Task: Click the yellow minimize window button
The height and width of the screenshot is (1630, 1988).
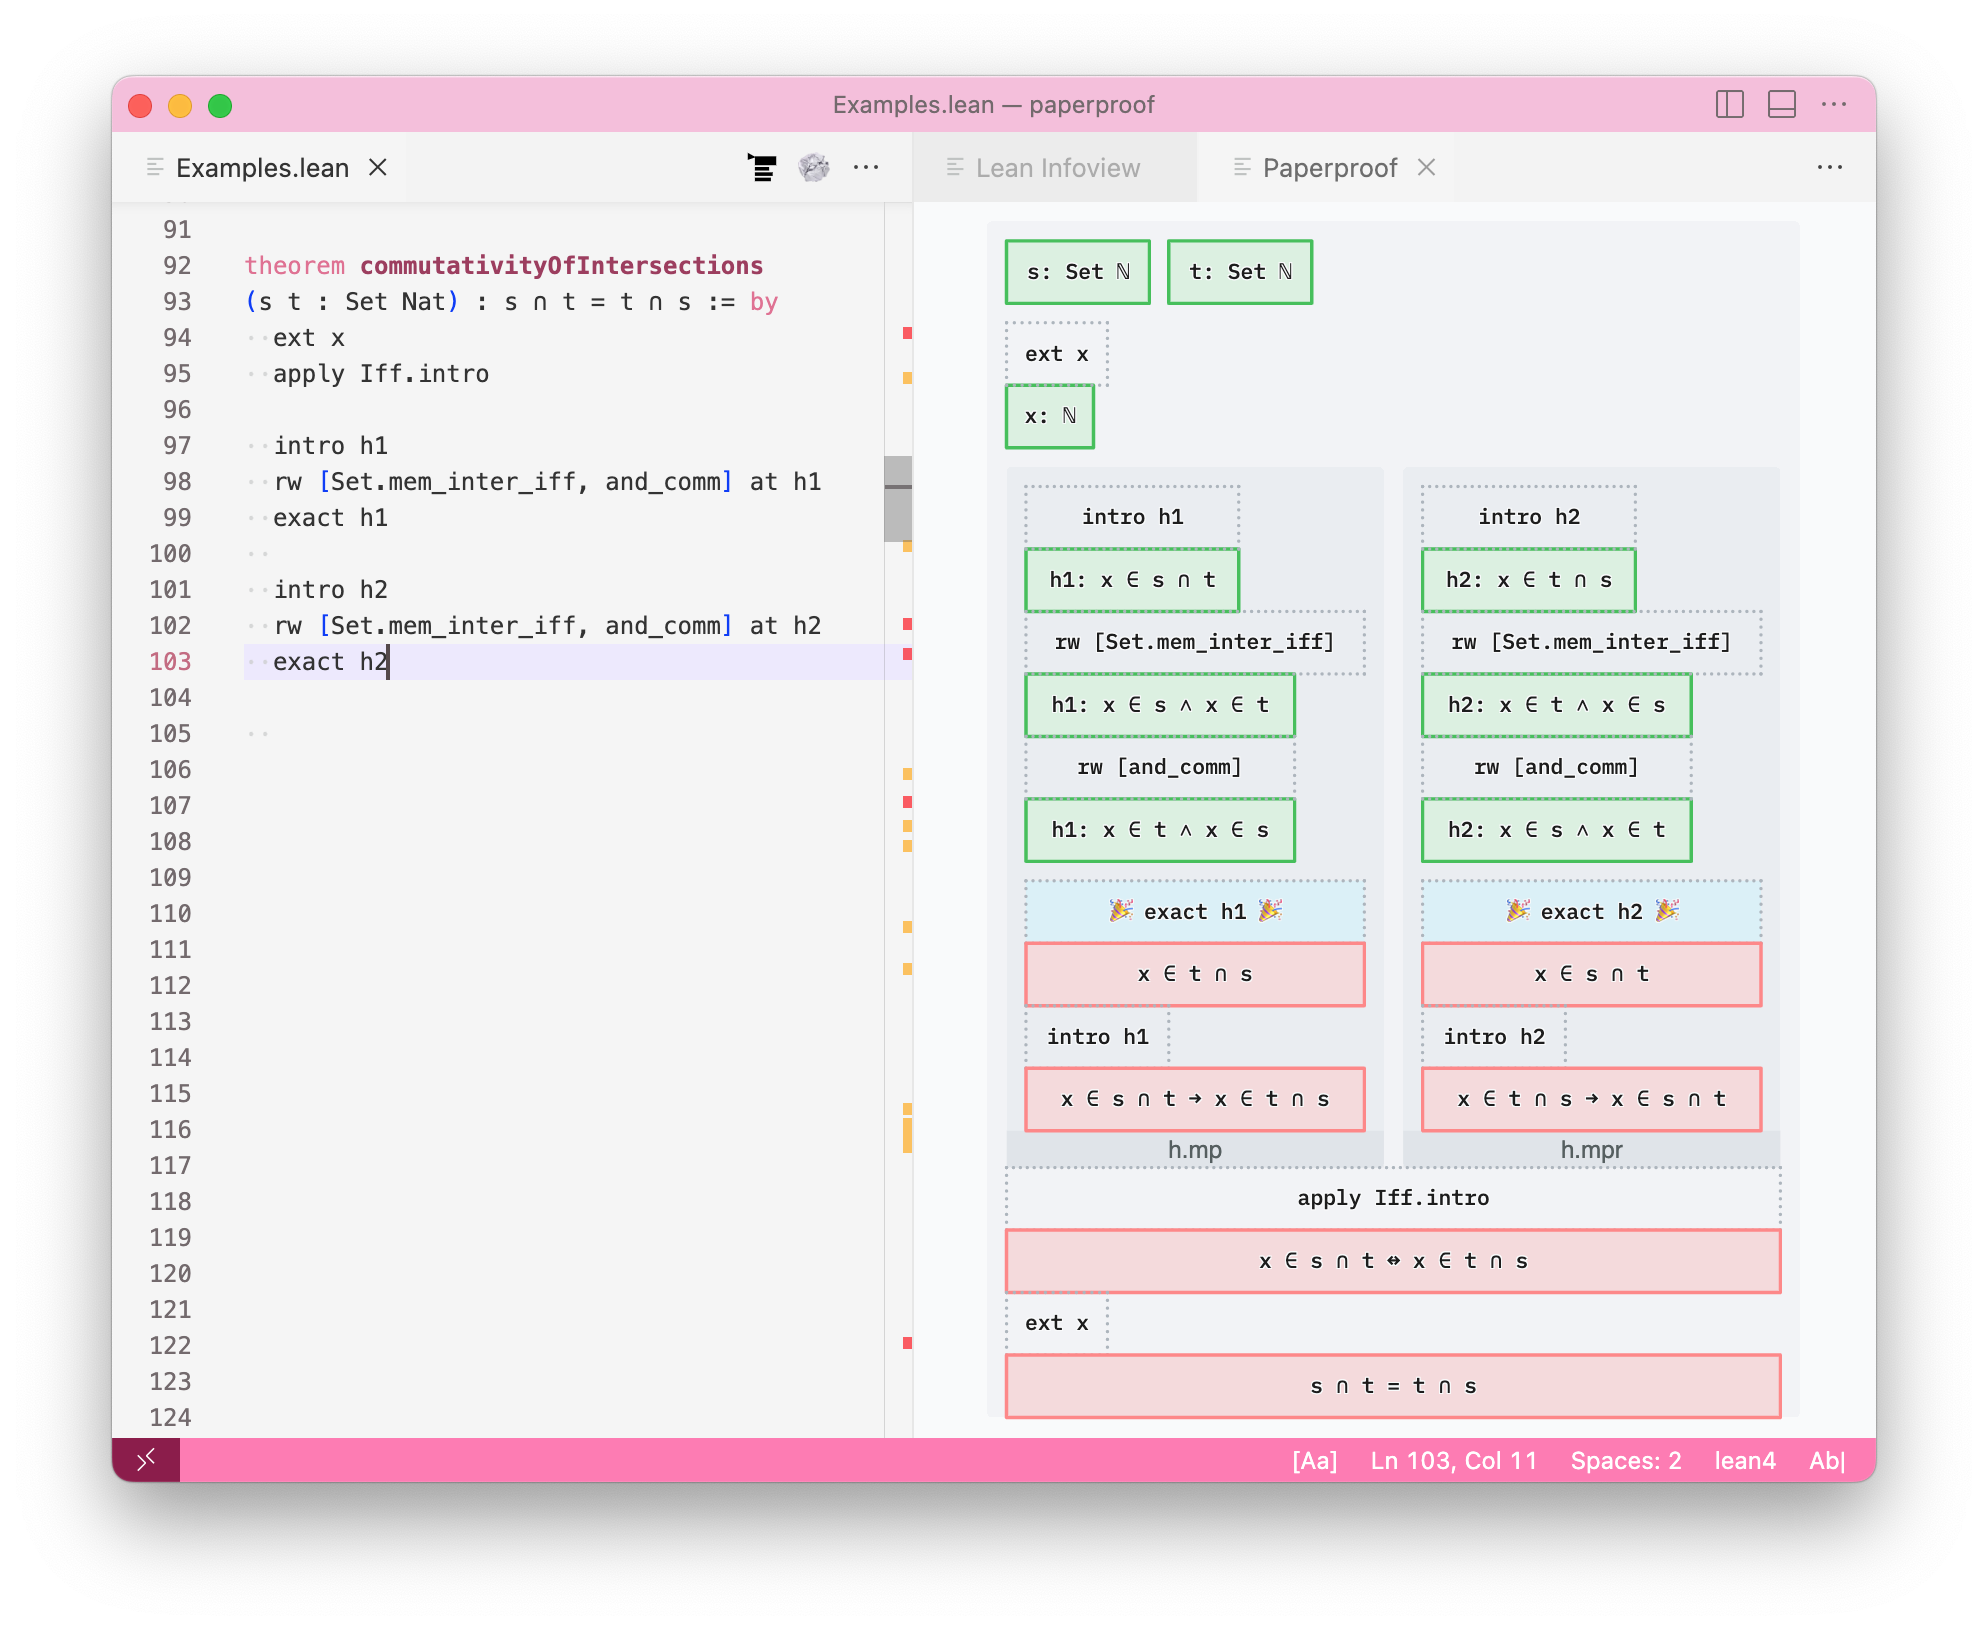Action: pos(180,105)
